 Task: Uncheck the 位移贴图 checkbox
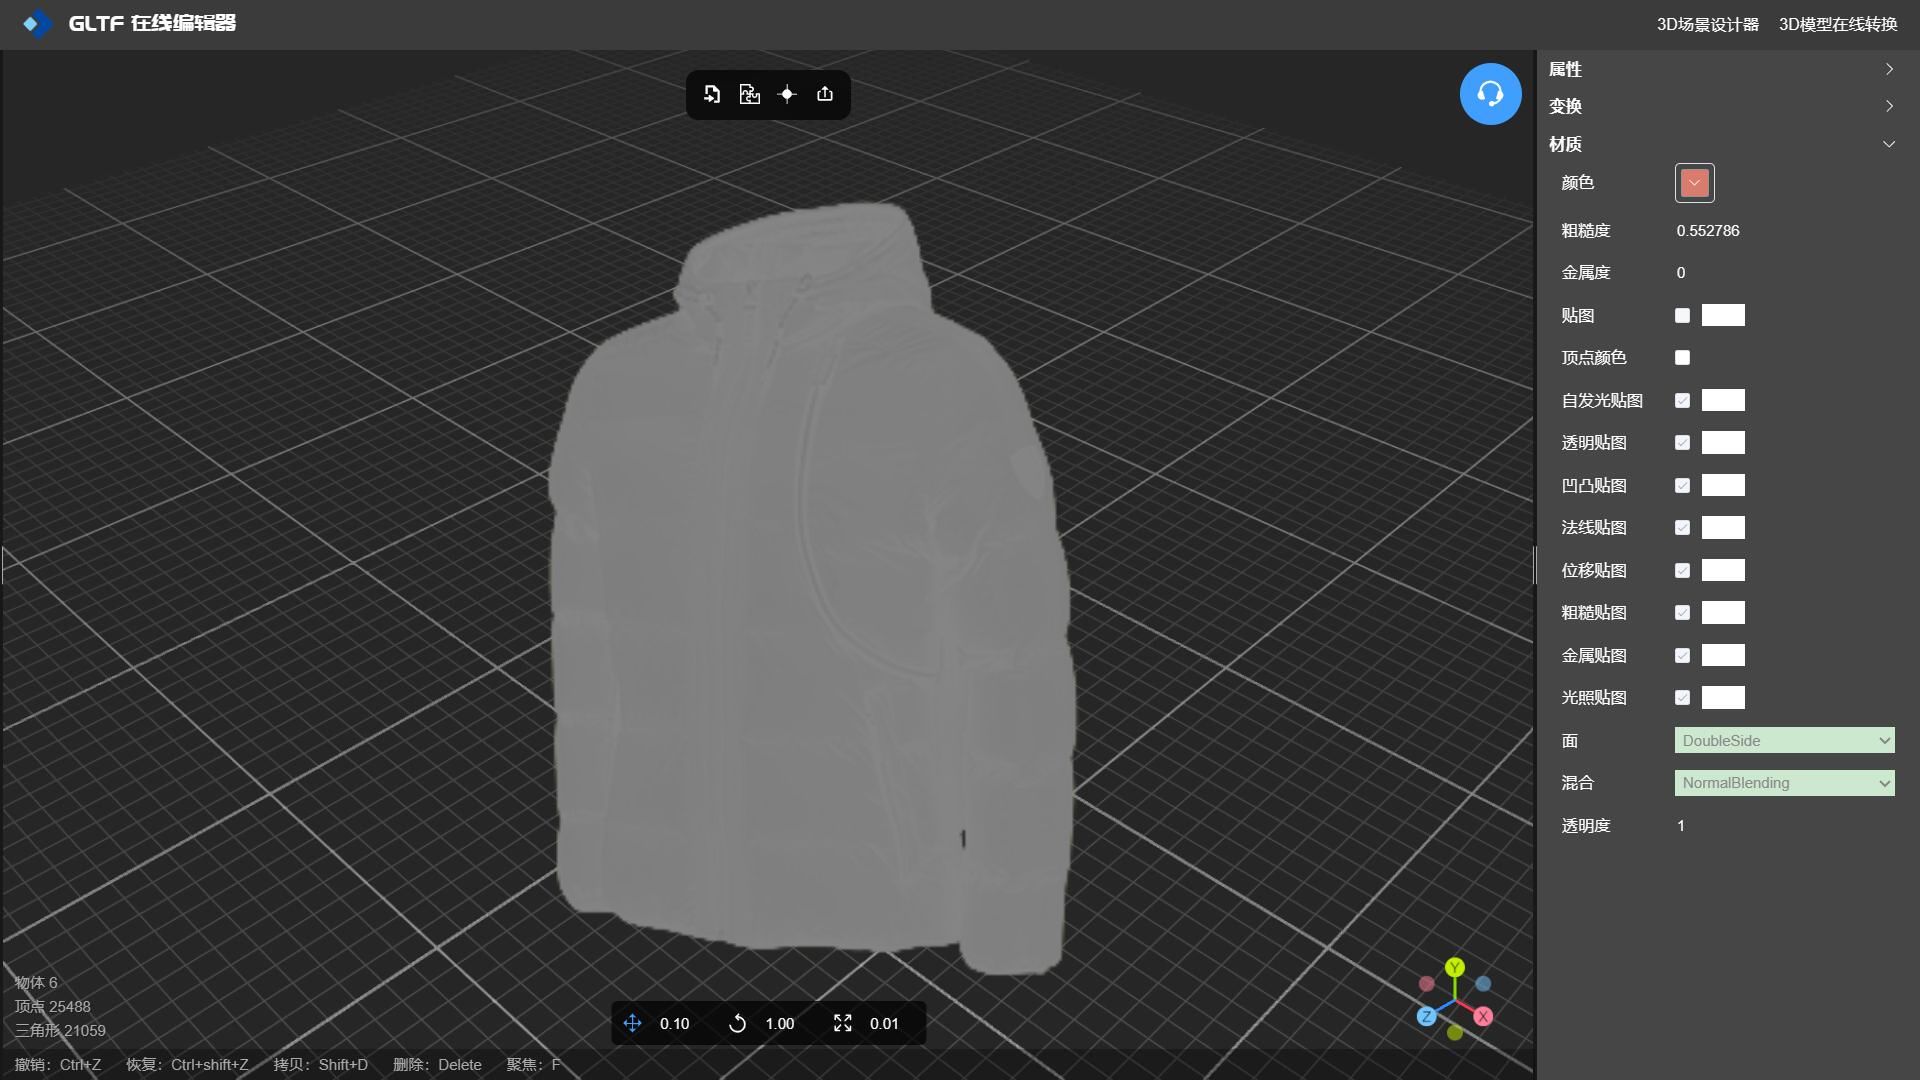point(1682,571)
